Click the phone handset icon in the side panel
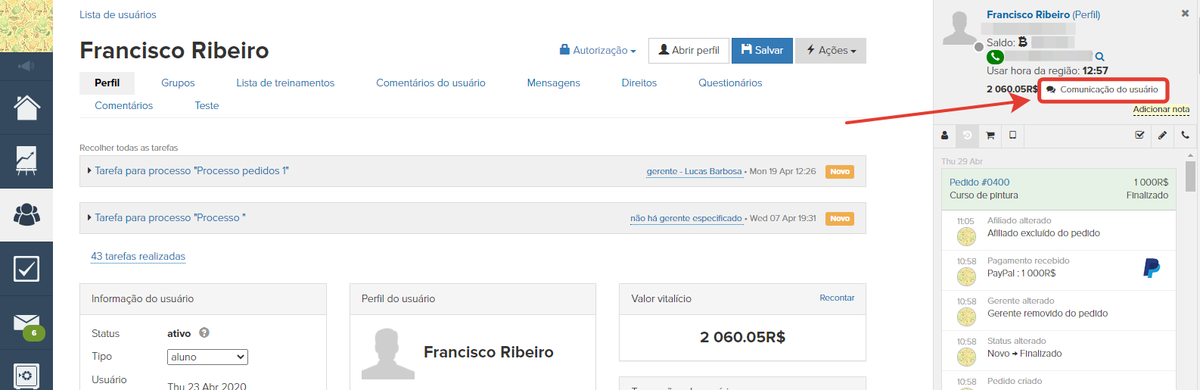 pyautogui.click(x=1185, y=135)
